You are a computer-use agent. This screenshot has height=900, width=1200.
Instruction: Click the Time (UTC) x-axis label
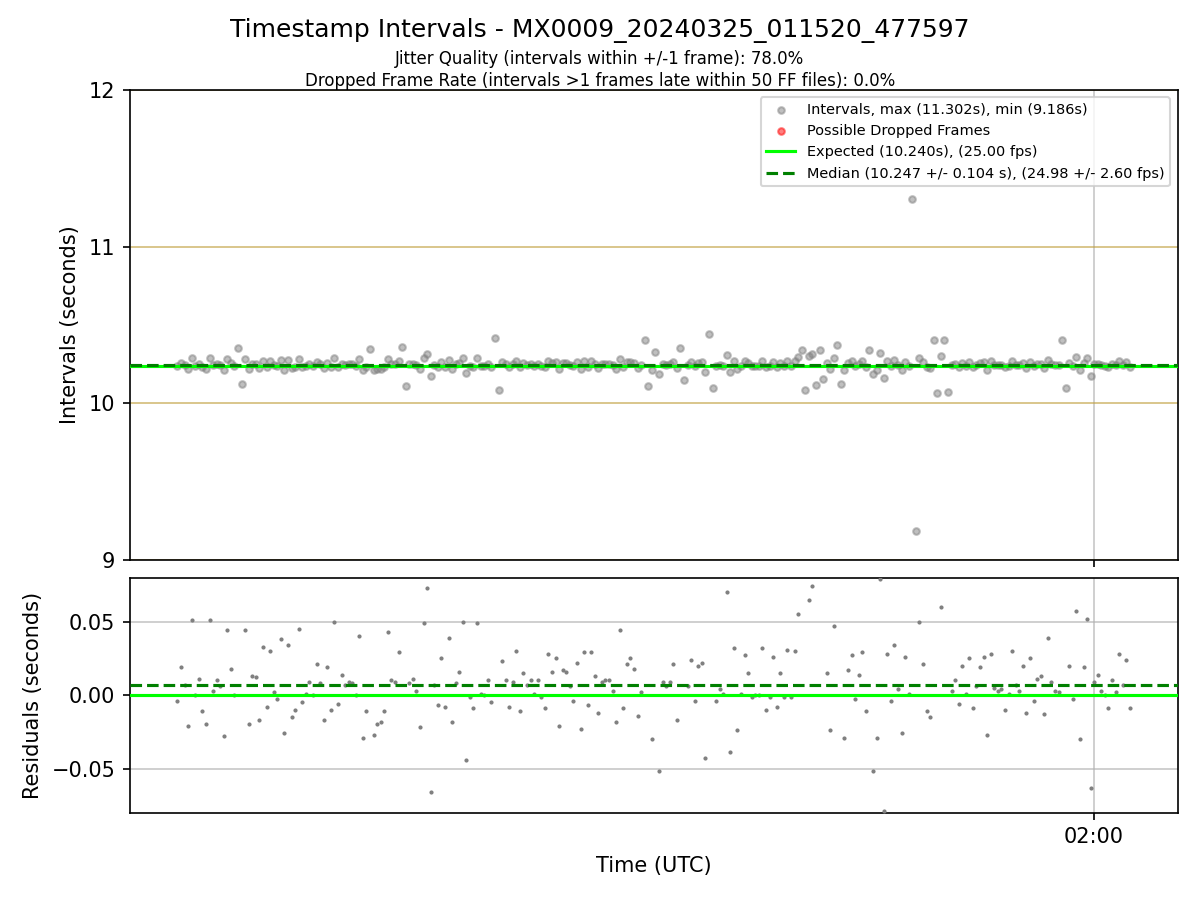pyautogui.click(x=653, y=865)
